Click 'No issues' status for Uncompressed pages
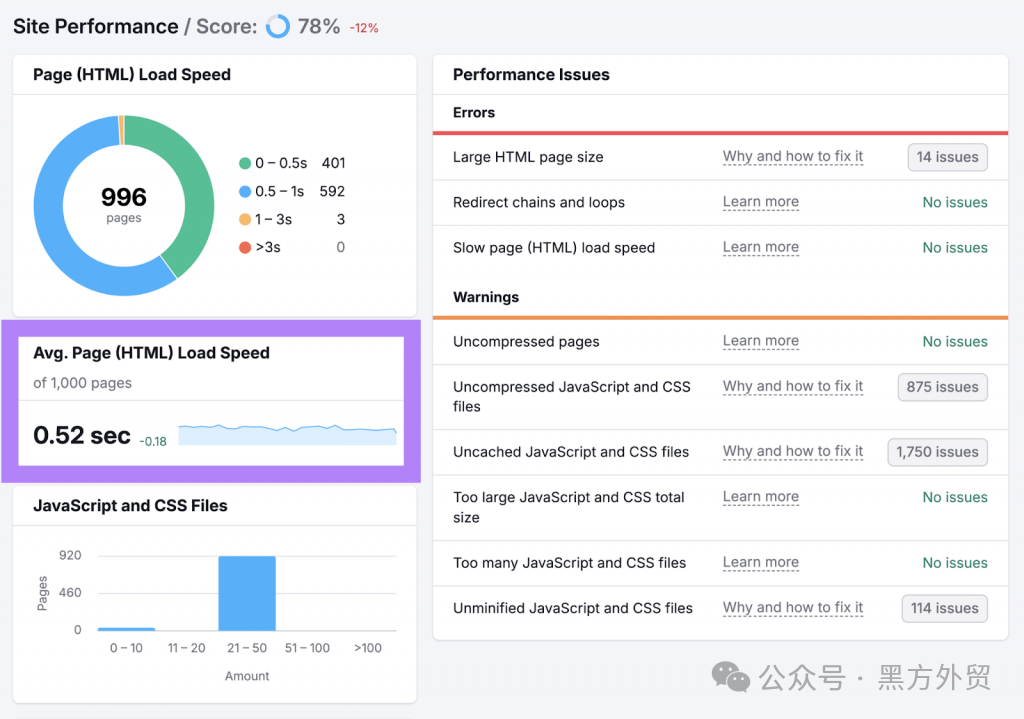 (x=955, y=342)
